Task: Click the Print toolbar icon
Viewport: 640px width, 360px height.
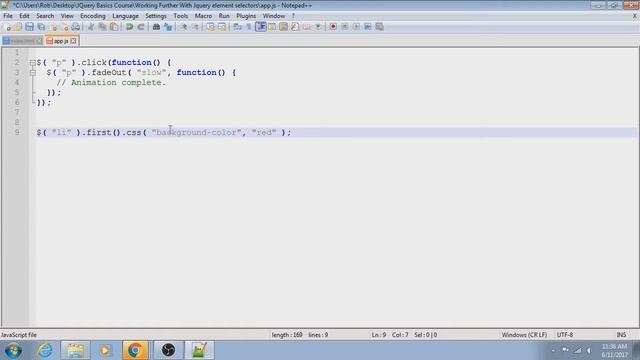Action: [76, 27]
